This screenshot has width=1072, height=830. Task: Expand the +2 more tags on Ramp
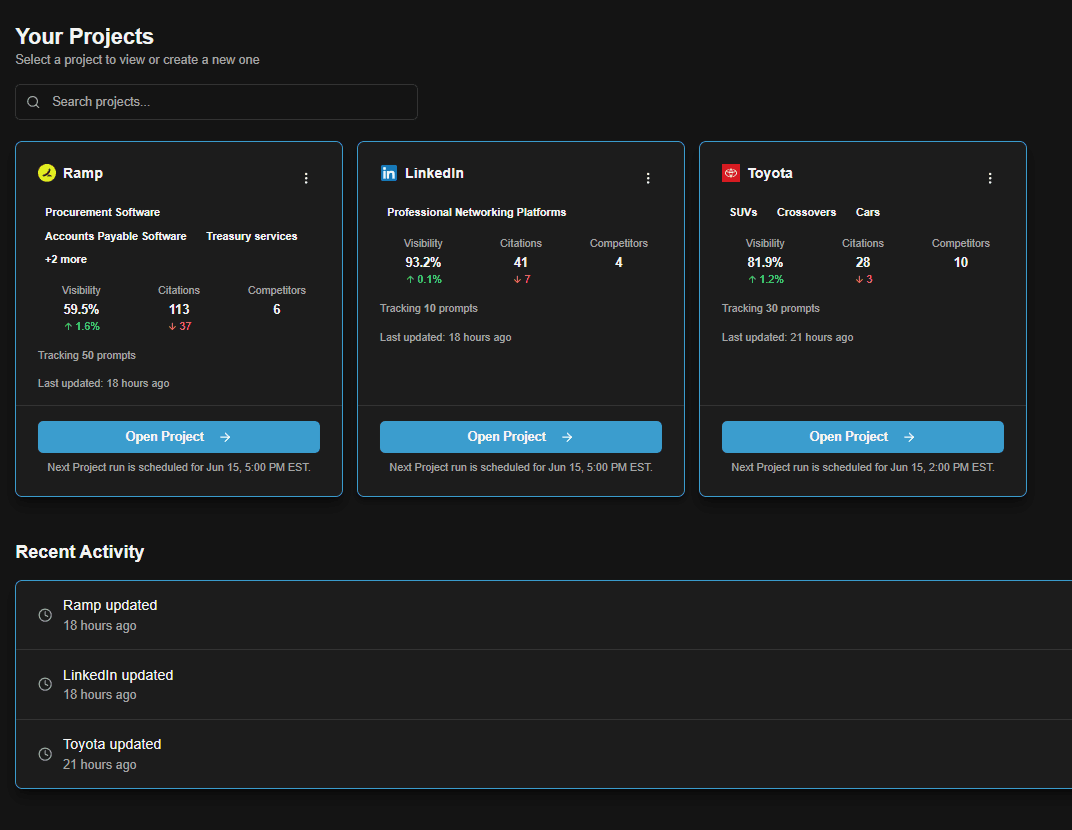coord(66,259)
